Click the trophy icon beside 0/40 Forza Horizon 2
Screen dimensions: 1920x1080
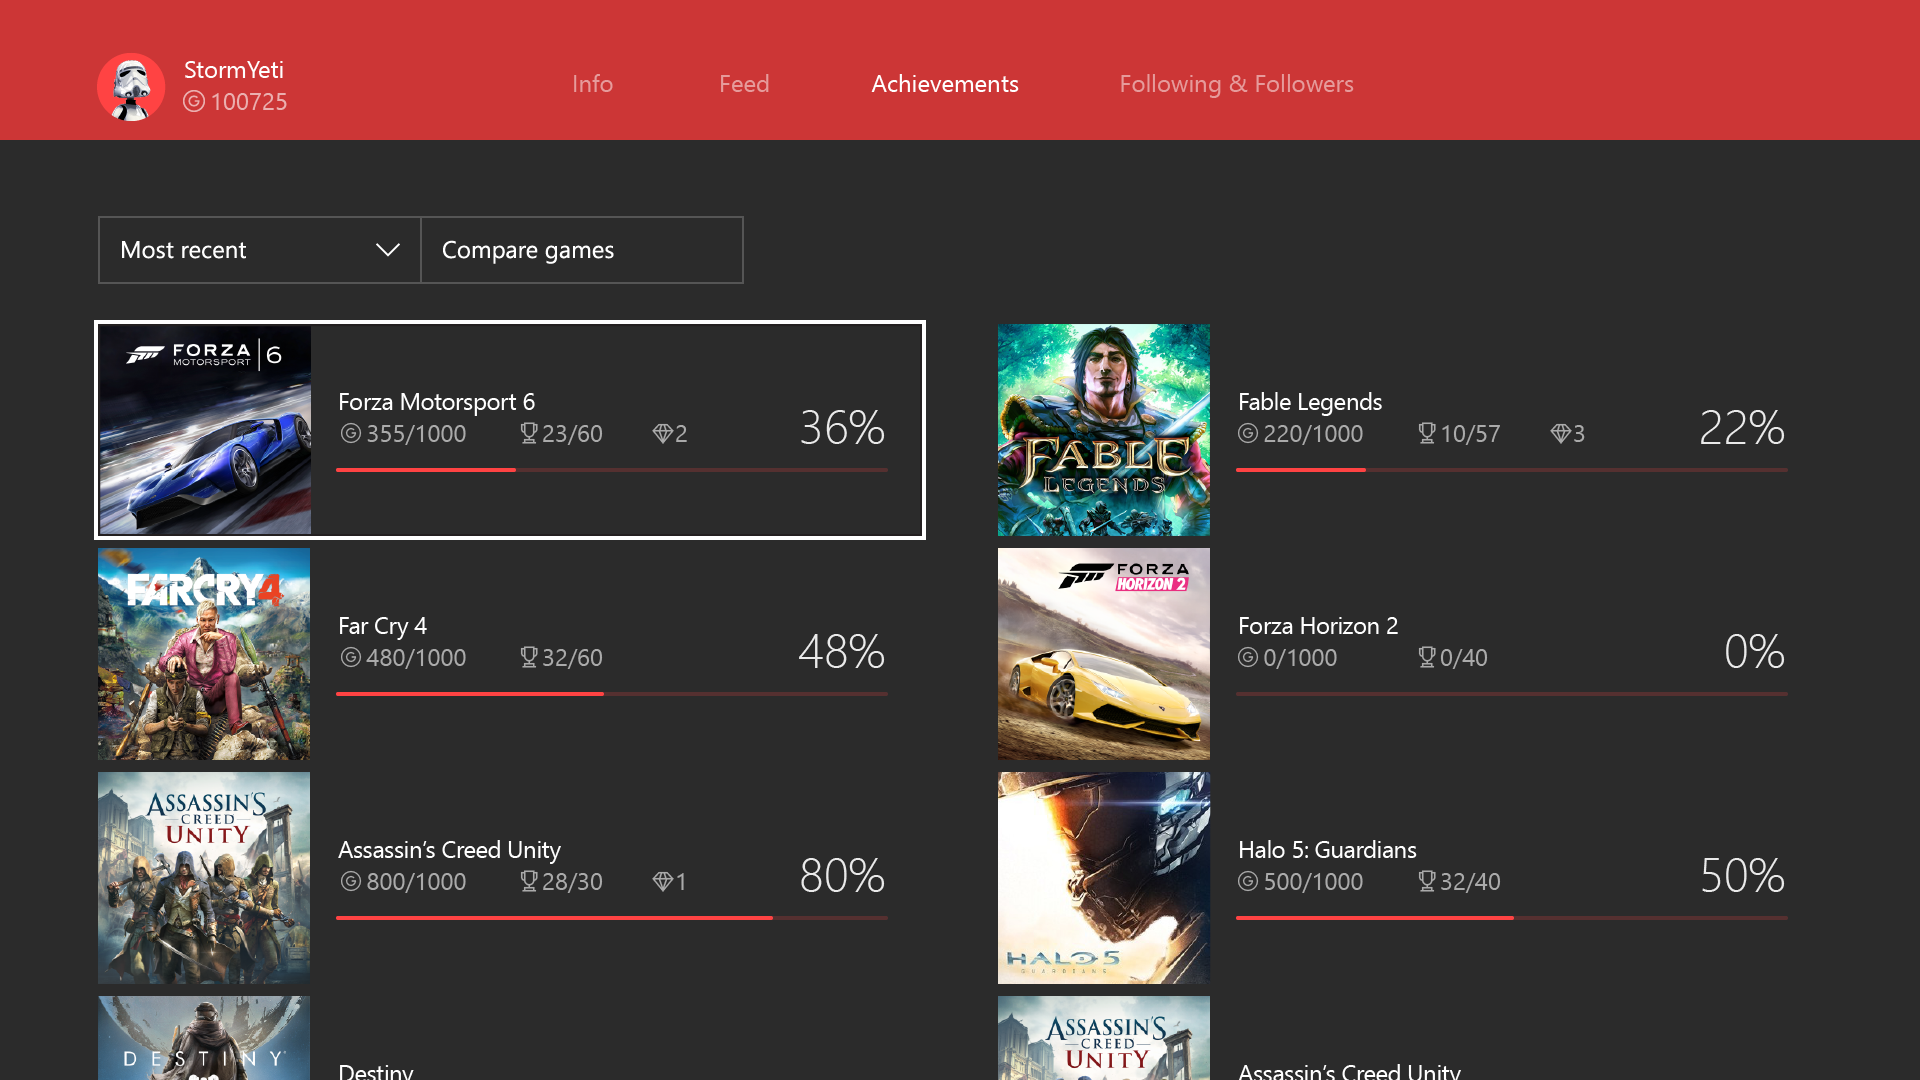coord(1427,657)
